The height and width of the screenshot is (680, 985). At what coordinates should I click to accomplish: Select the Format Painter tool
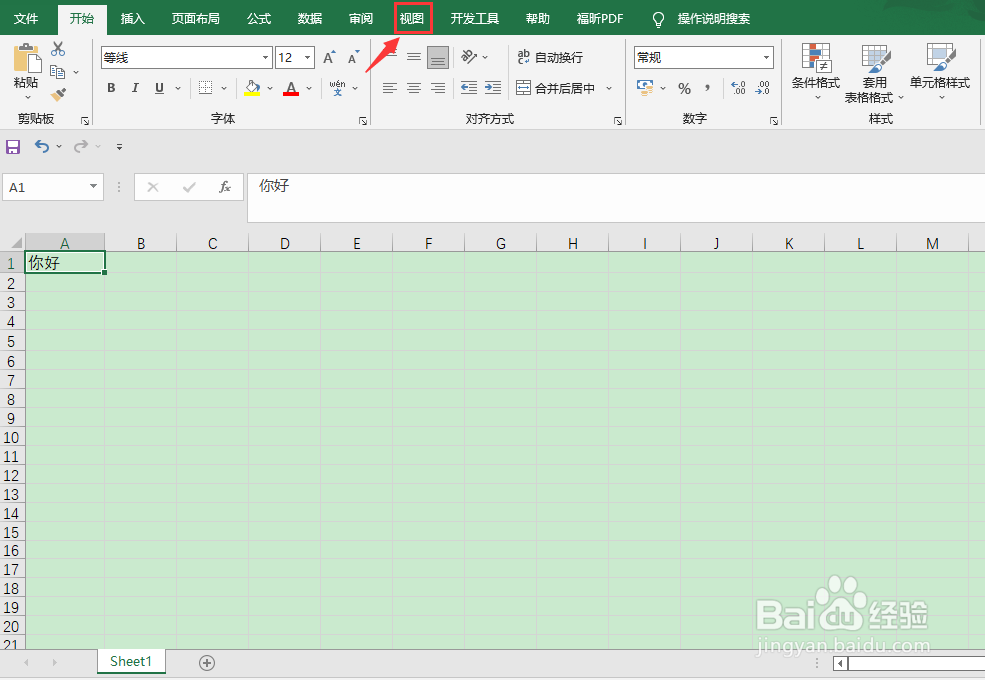tap(60, 94)
